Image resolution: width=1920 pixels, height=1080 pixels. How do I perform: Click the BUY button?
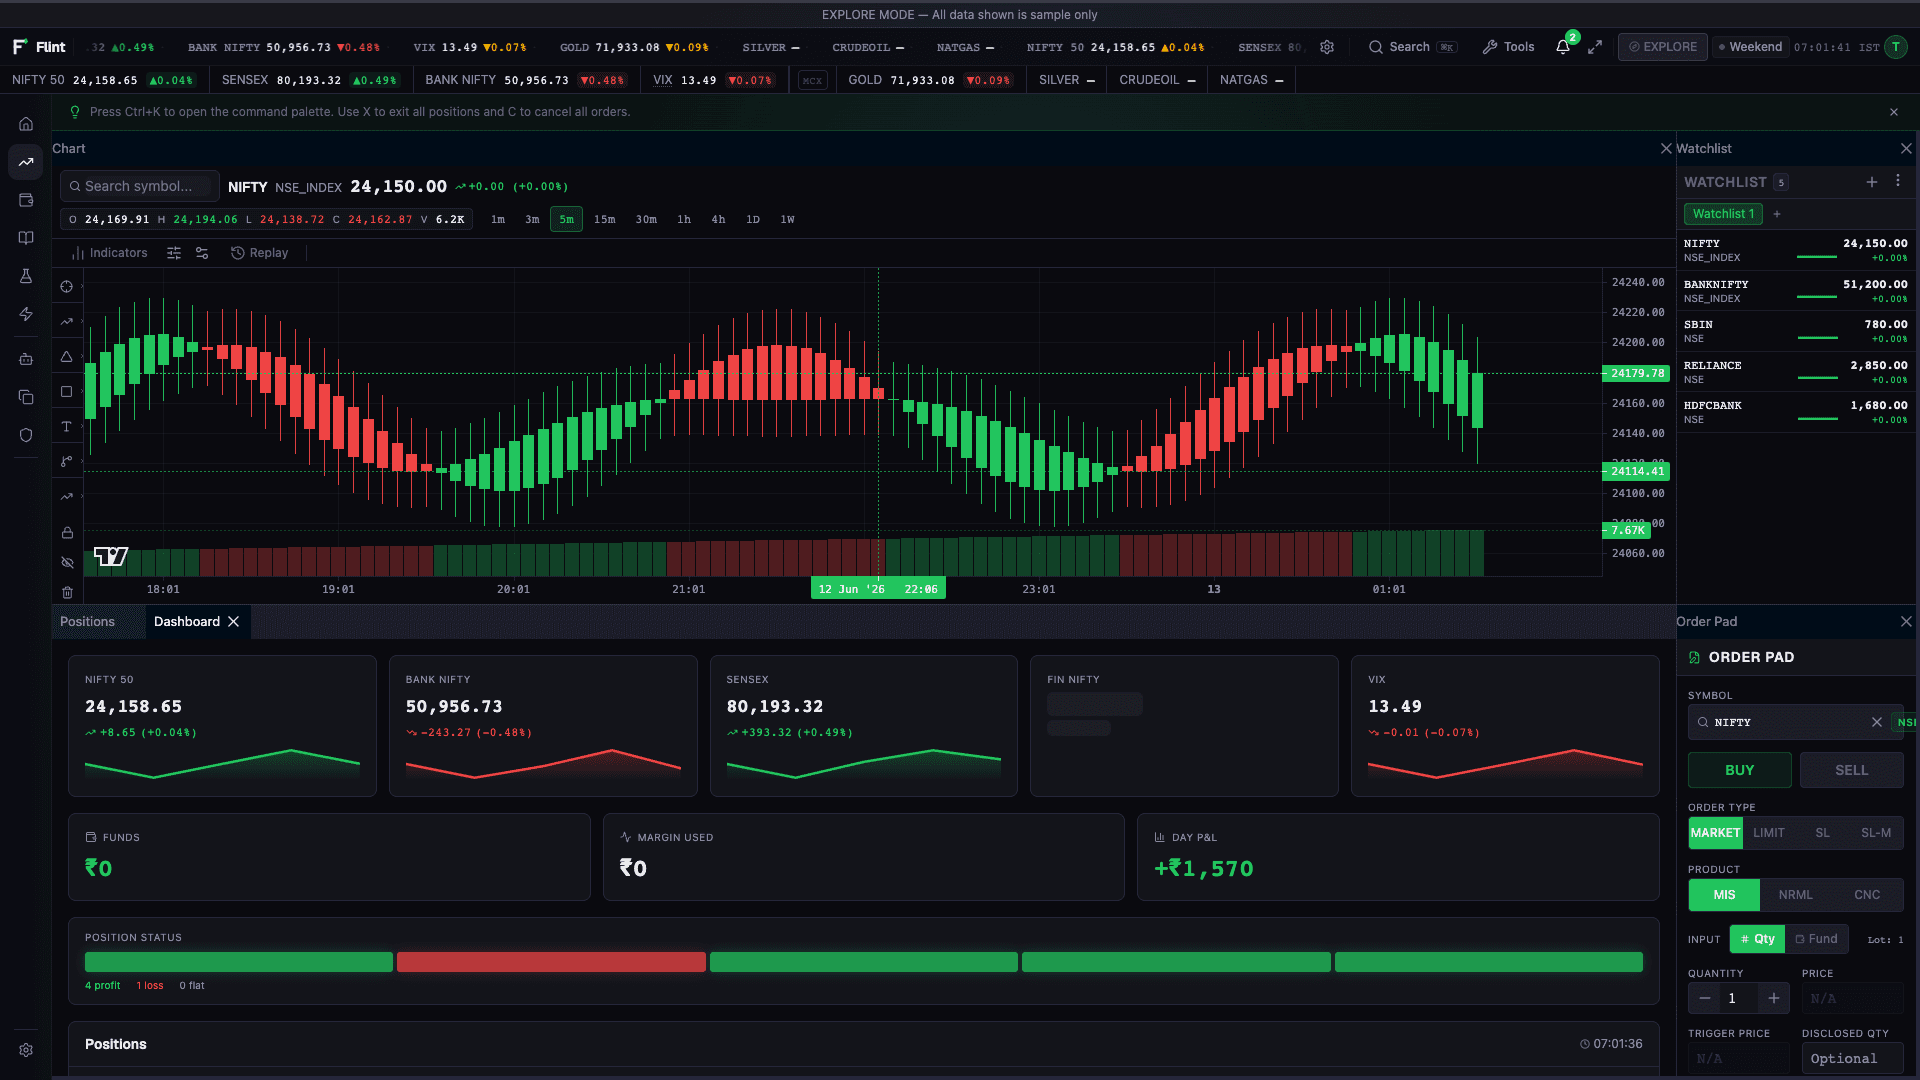pos(1739,770)
